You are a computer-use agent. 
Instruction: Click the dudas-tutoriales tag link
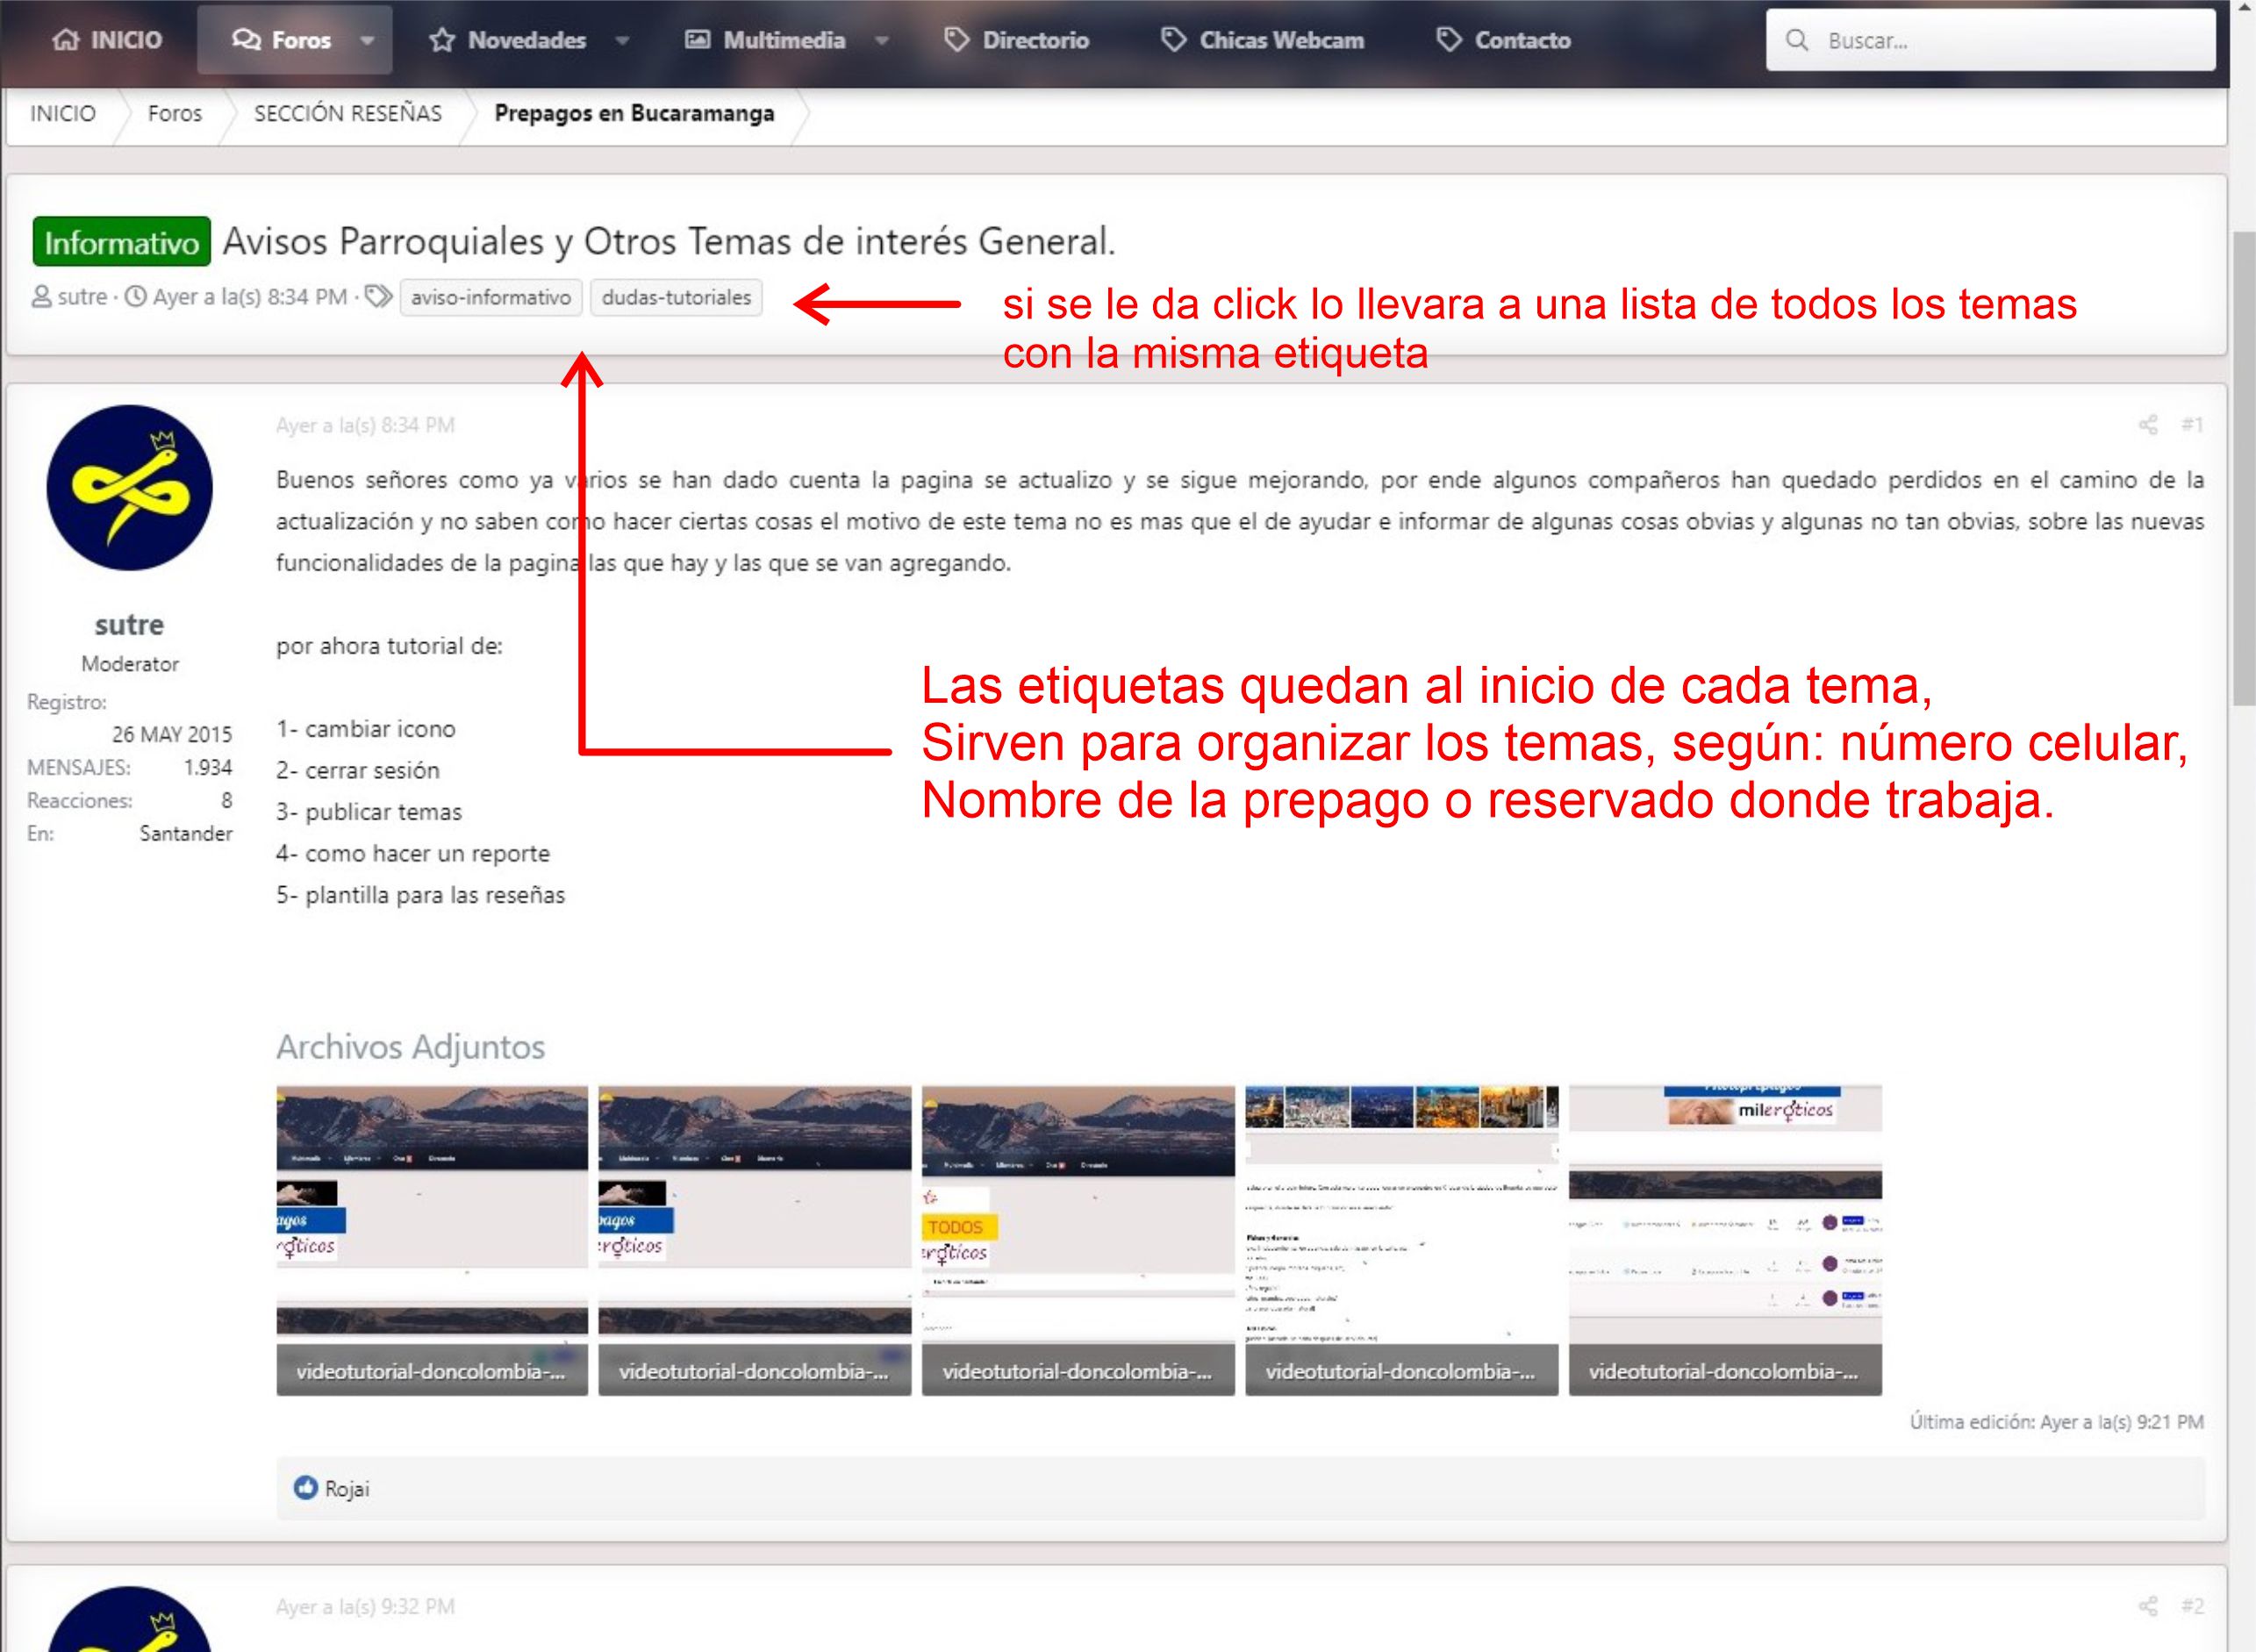pos(676,297)
